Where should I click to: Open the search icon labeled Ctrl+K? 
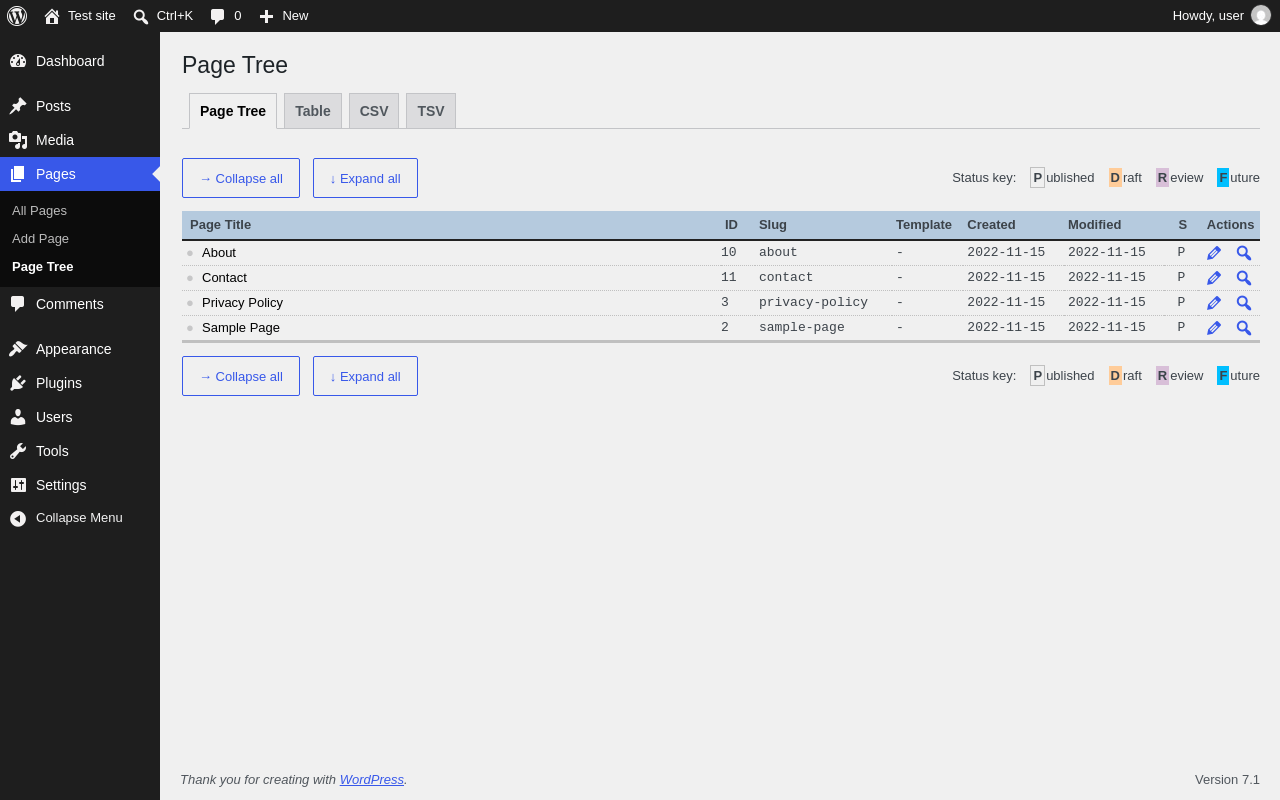[163, 16]
